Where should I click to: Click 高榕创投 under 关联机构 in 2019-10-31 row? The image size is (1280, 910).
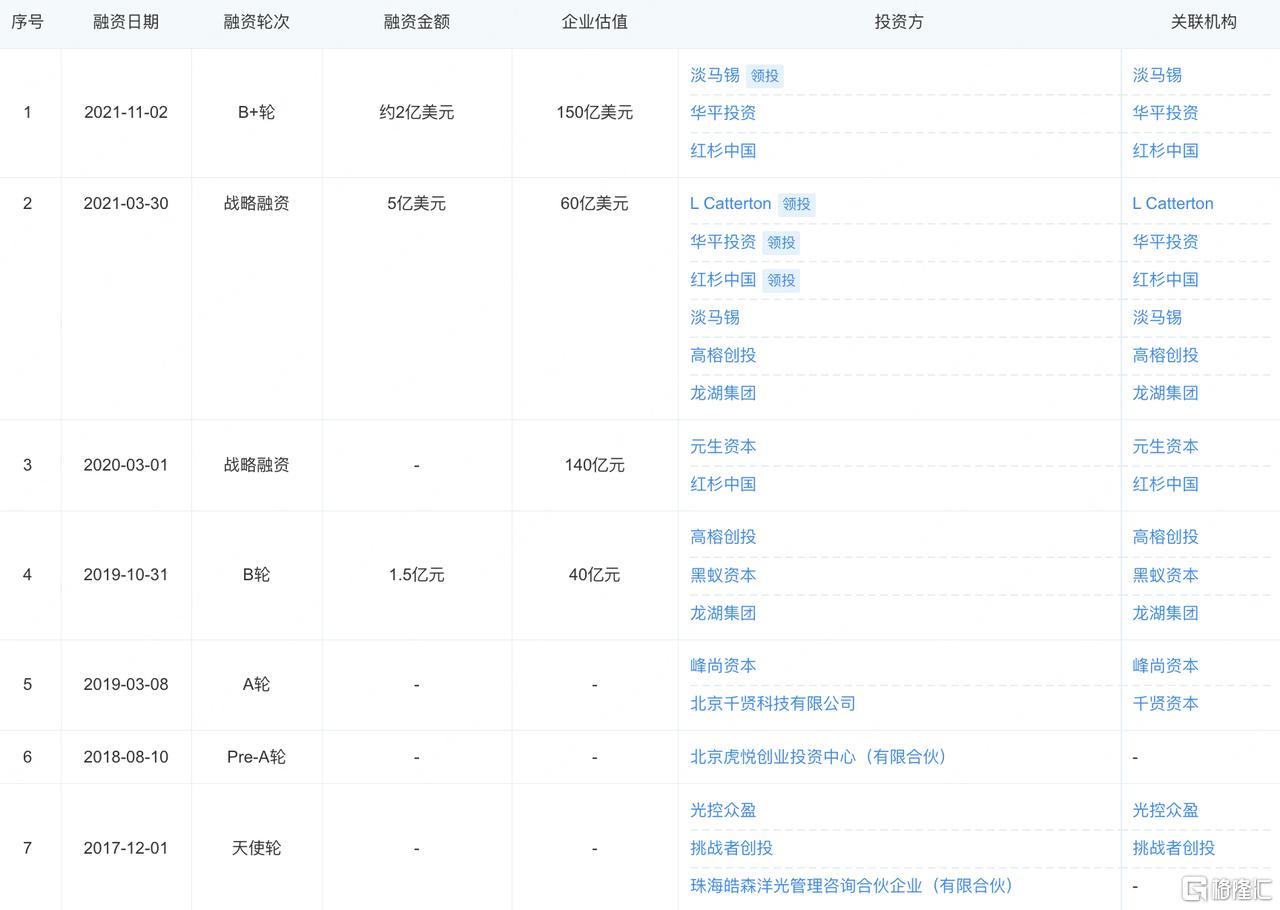(x=1165, y=538)
